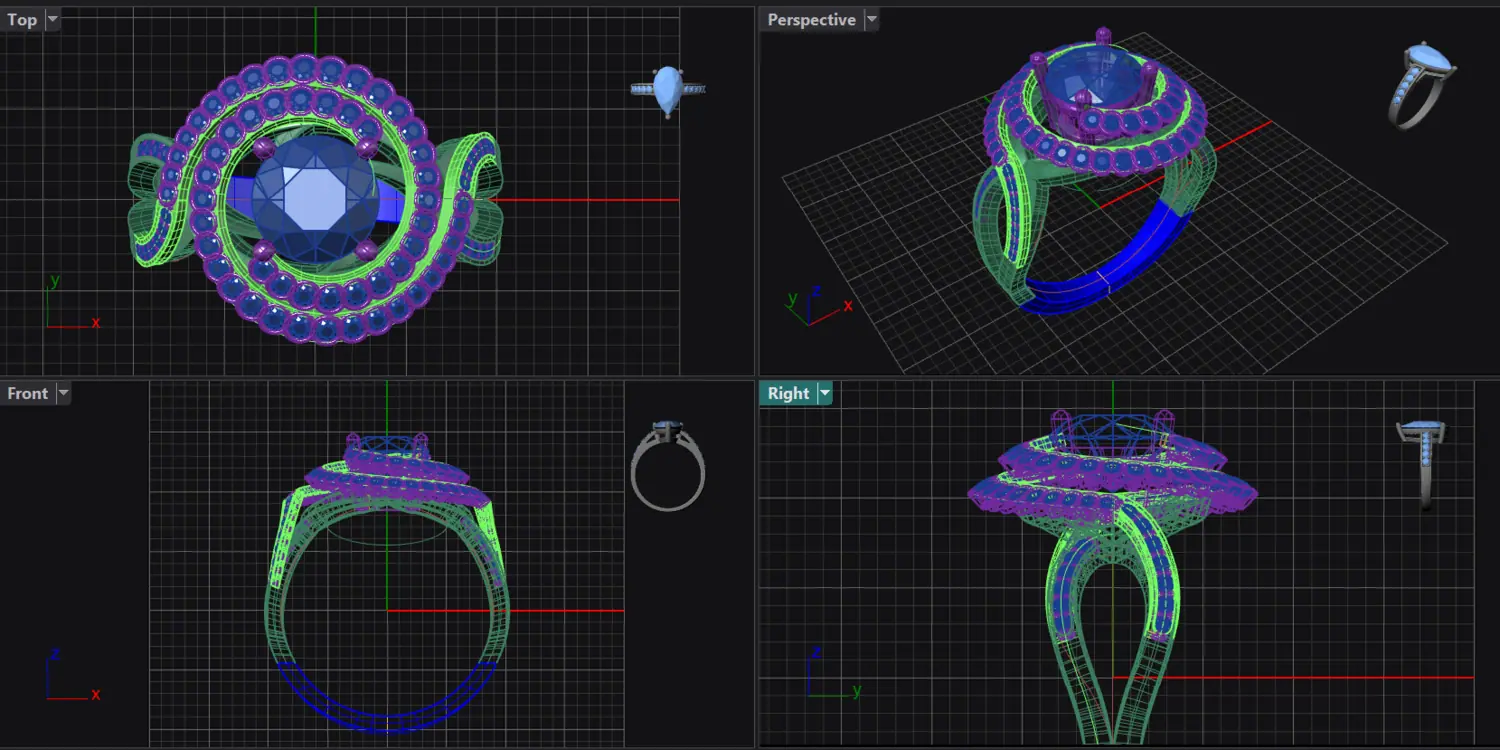Click the XZ axis icon in Front view
Screen dimensions: 1500x750
click(72, 676)
